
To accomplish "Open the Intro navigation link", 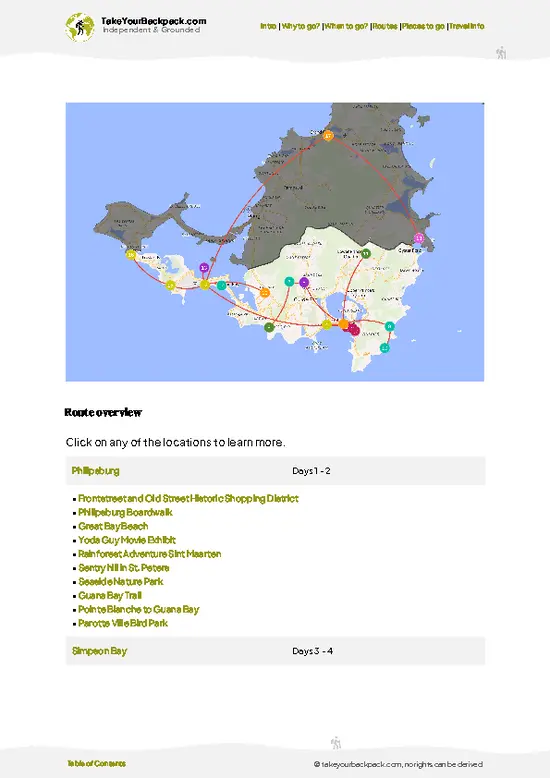I will tap(268, 26).
